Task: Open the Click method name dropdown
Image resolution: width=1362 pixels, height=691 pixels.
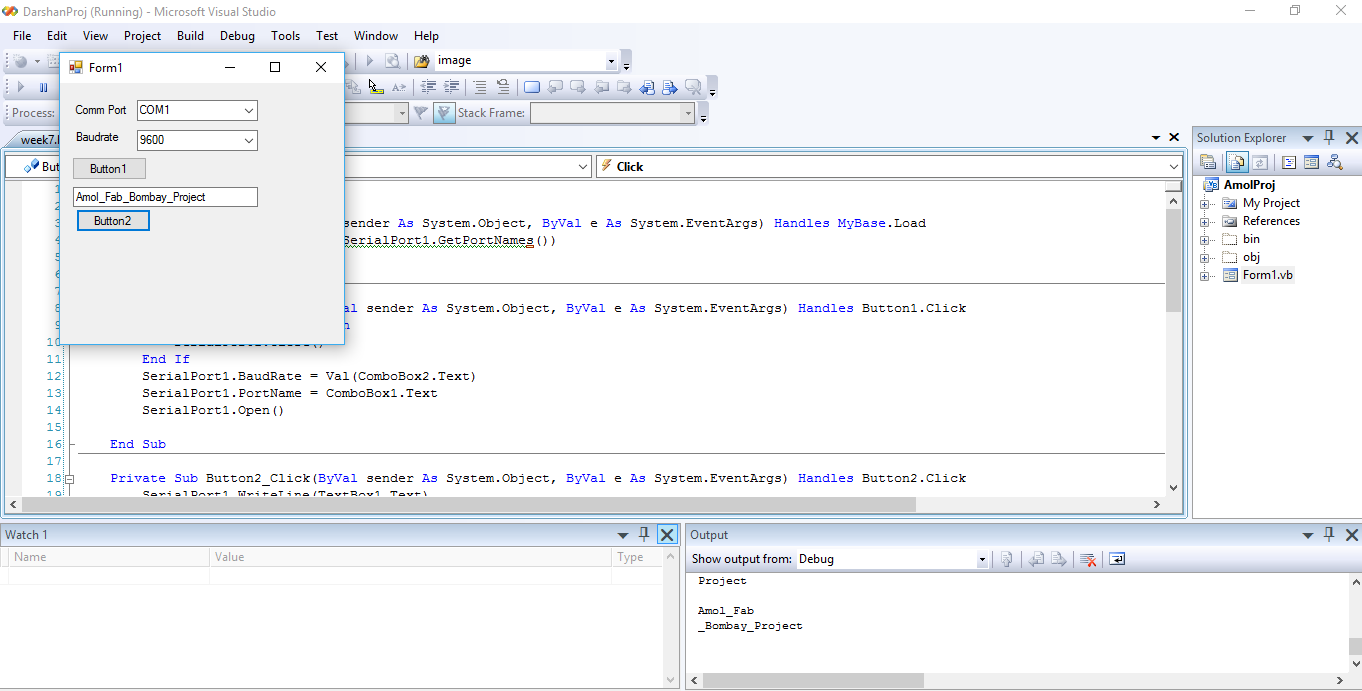Action: point(1174,167)
